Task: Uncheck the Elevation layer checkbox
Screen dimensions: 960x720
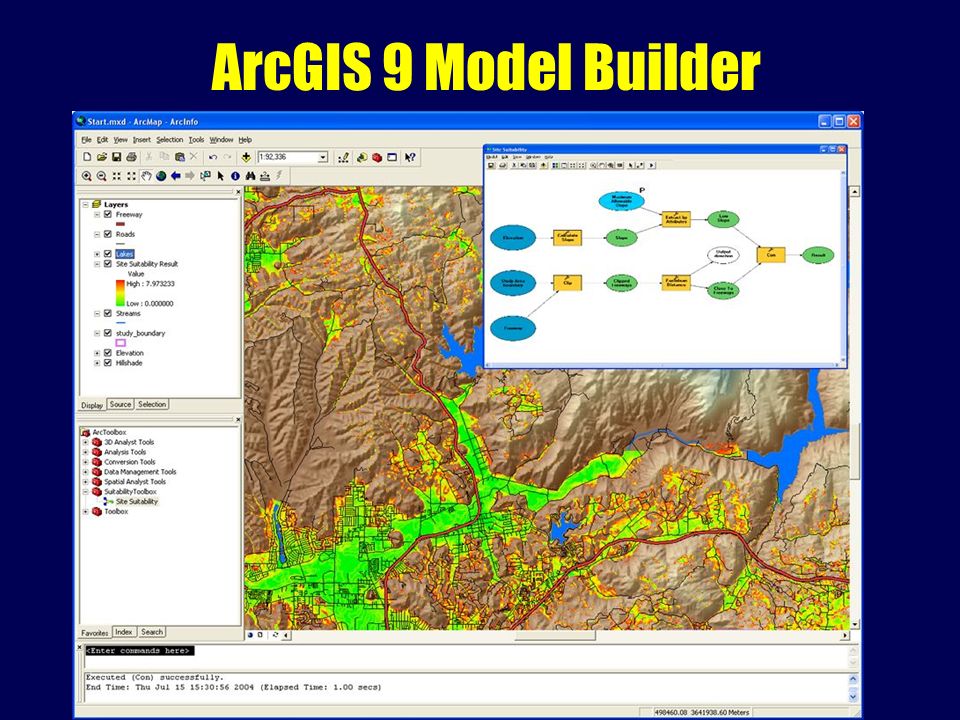Action: (x=108, y=353)
